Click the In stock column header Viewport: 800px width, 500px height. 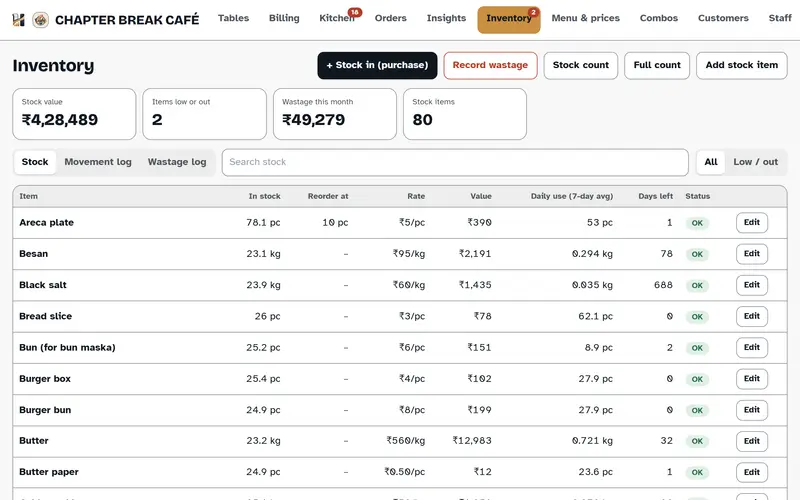(x=264, y=196)
